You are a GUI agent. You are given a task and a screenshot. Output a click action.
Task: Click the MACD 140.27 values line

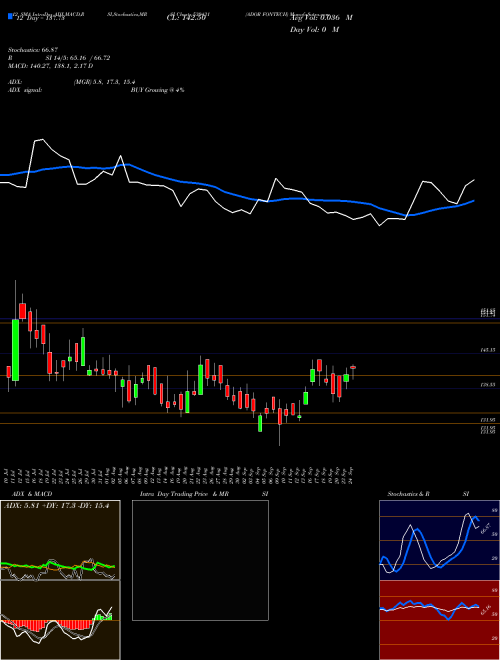pyautogui.click(x=51, y=66)
